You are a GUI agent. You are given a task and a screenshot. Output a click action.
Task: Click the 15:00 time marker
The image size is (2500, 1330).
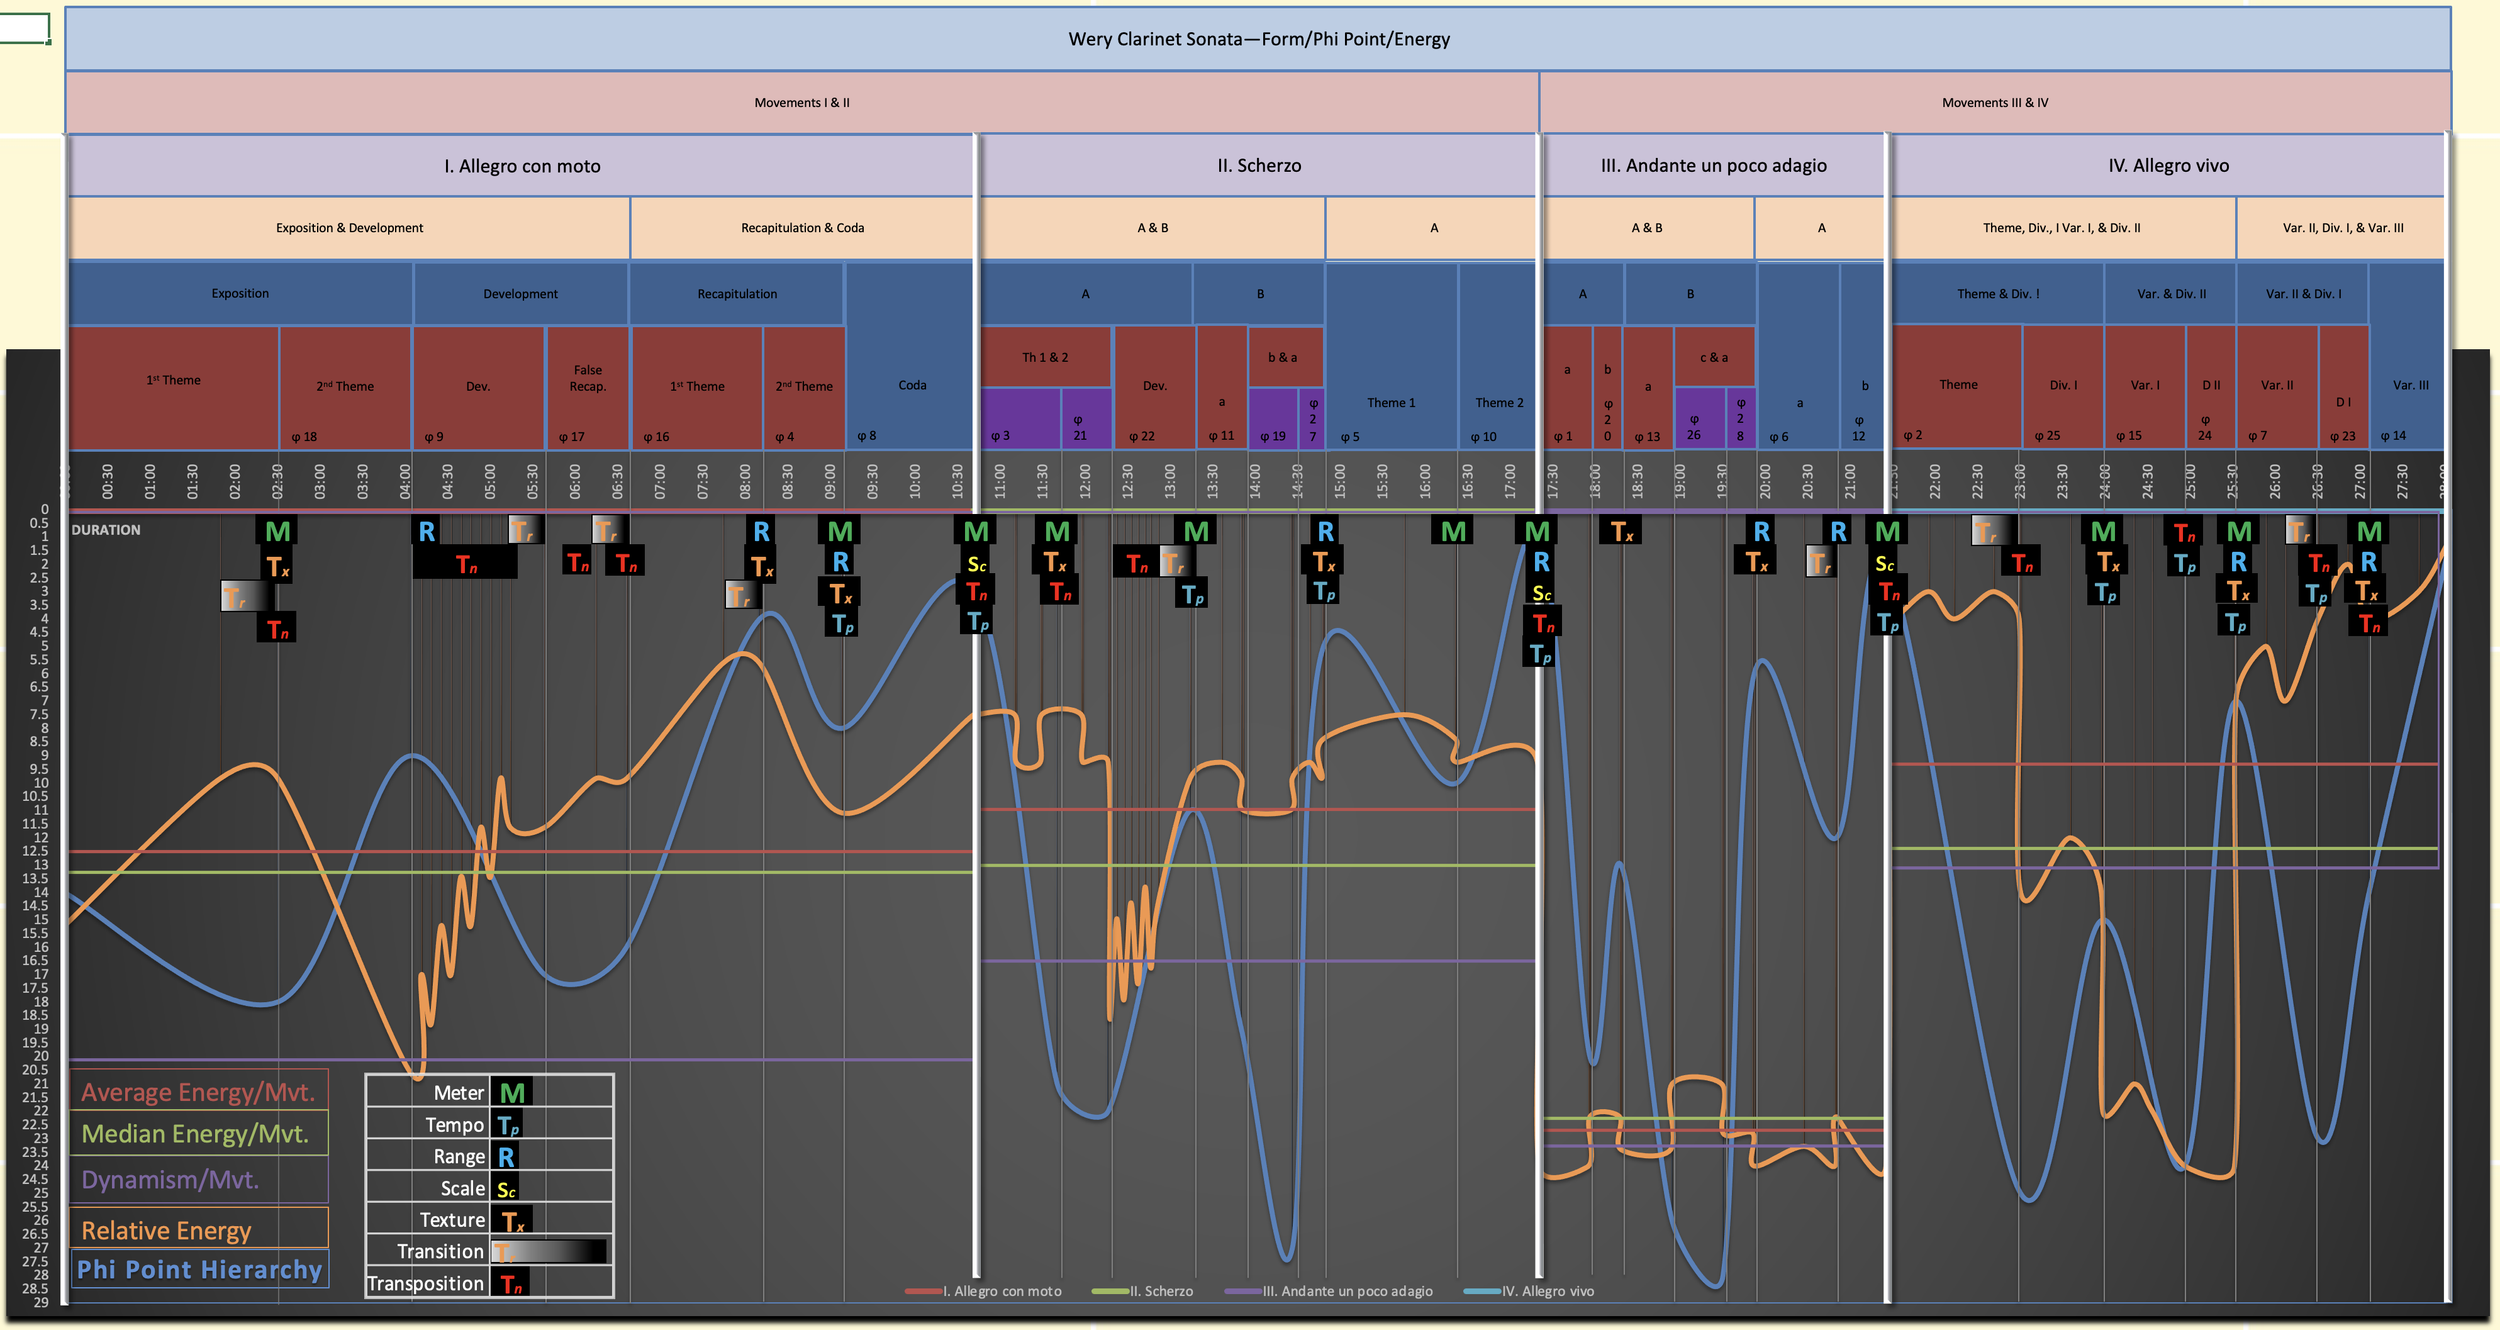coord(1340,481)
